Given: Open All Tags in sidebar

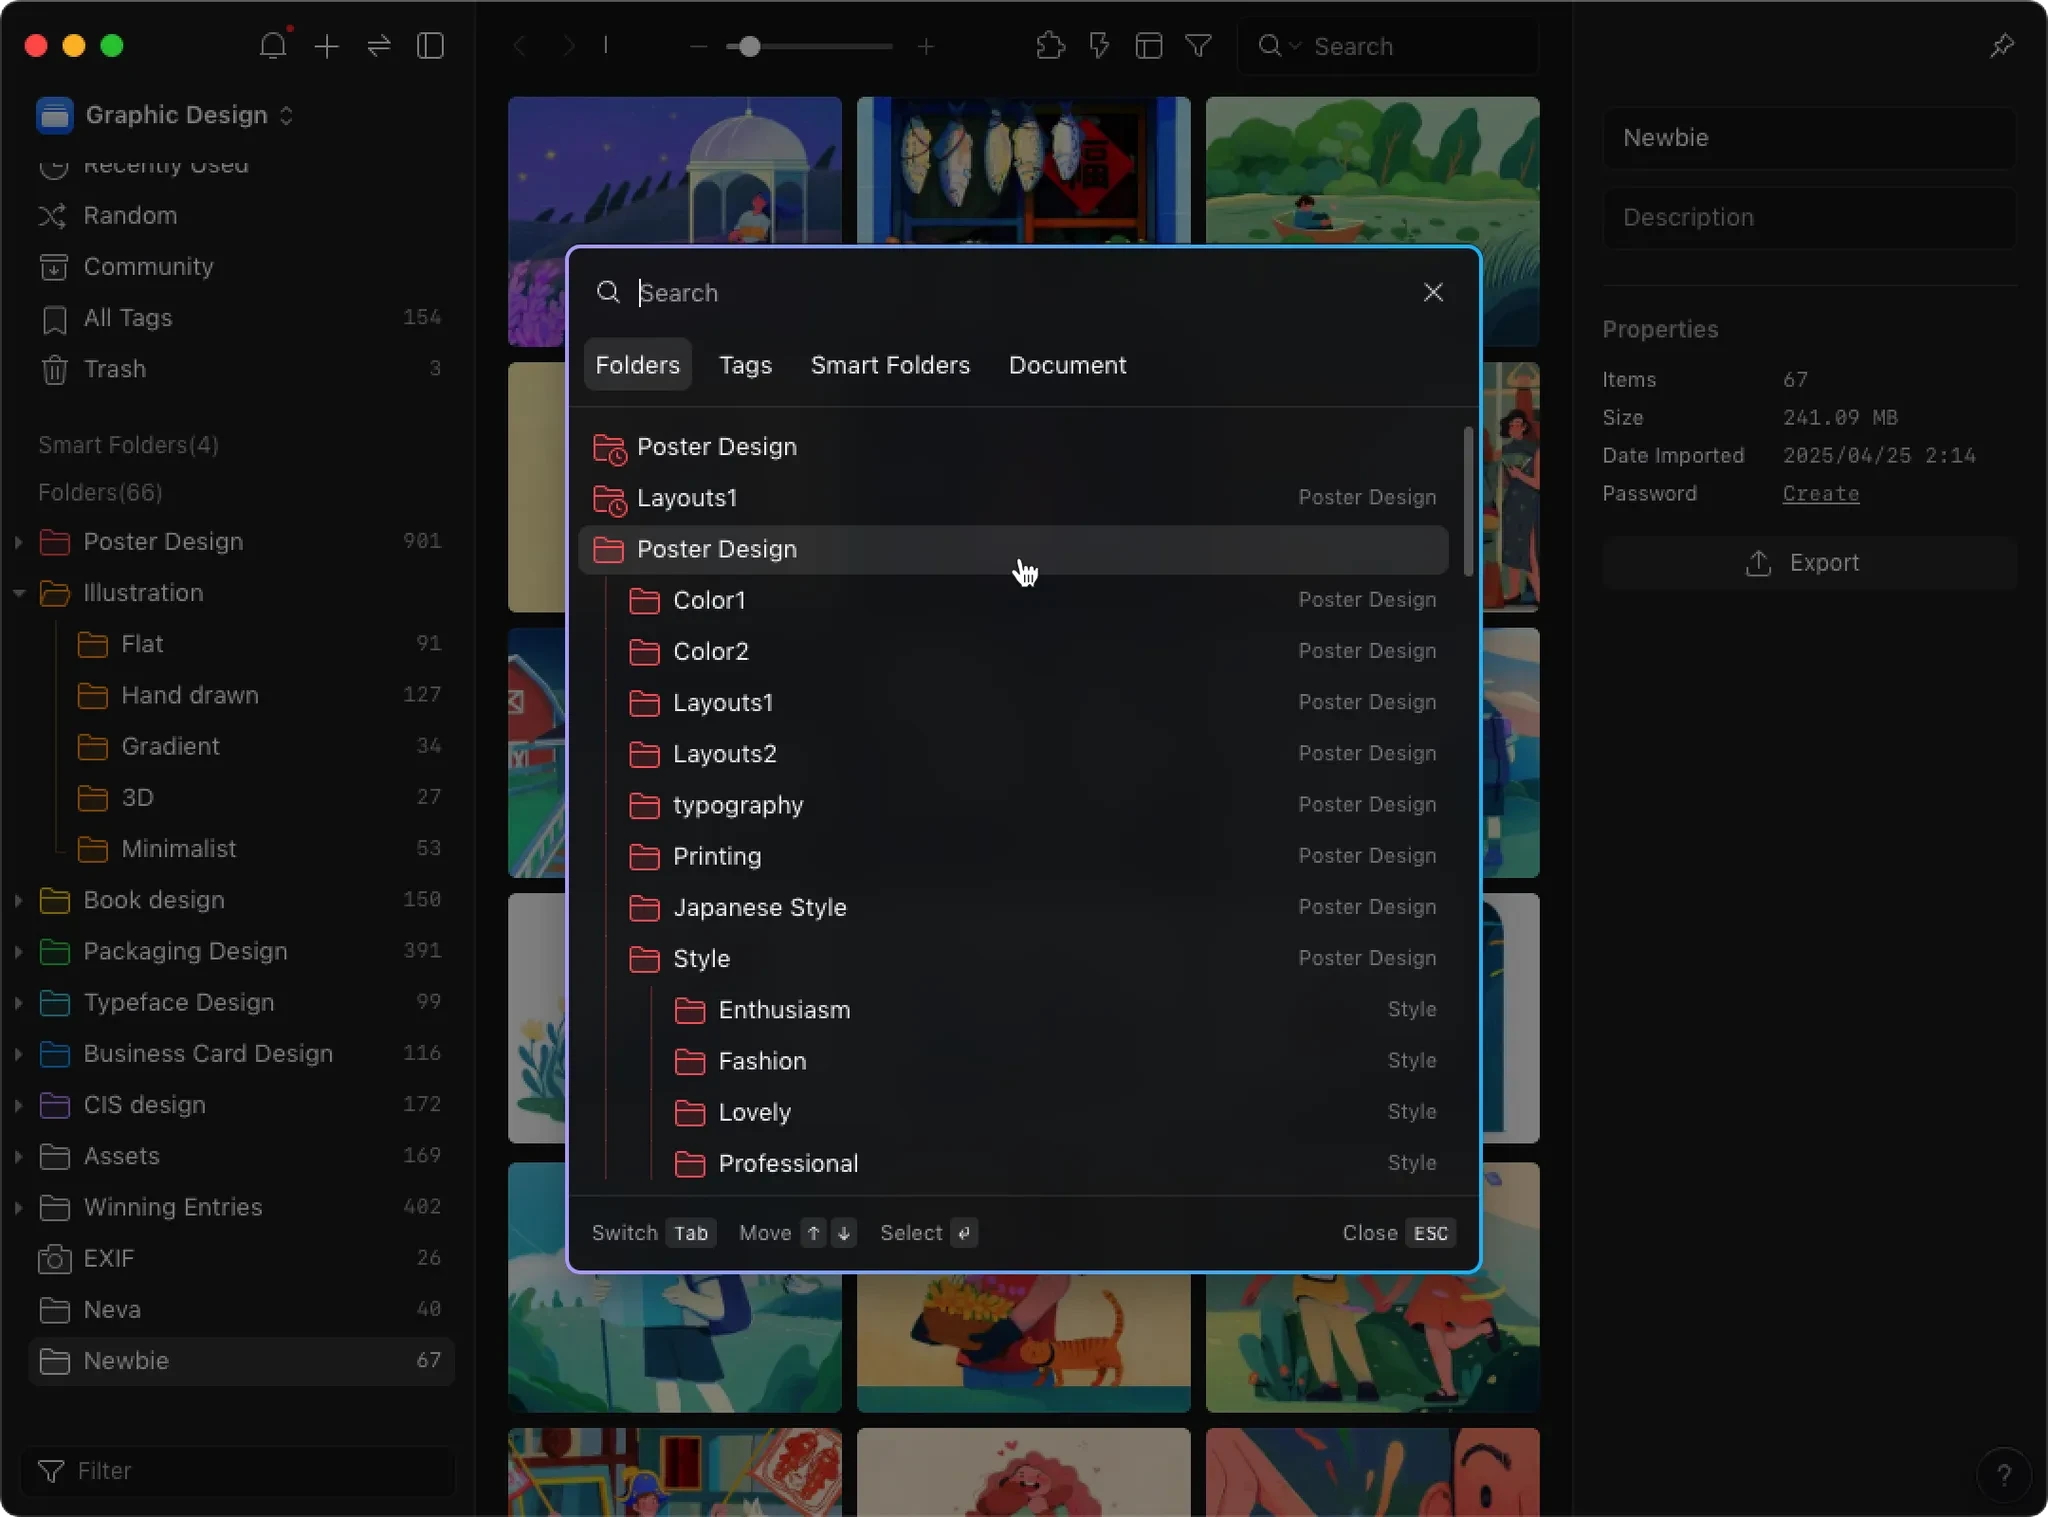Looking at the screenshot, I should tap(241, 318).
